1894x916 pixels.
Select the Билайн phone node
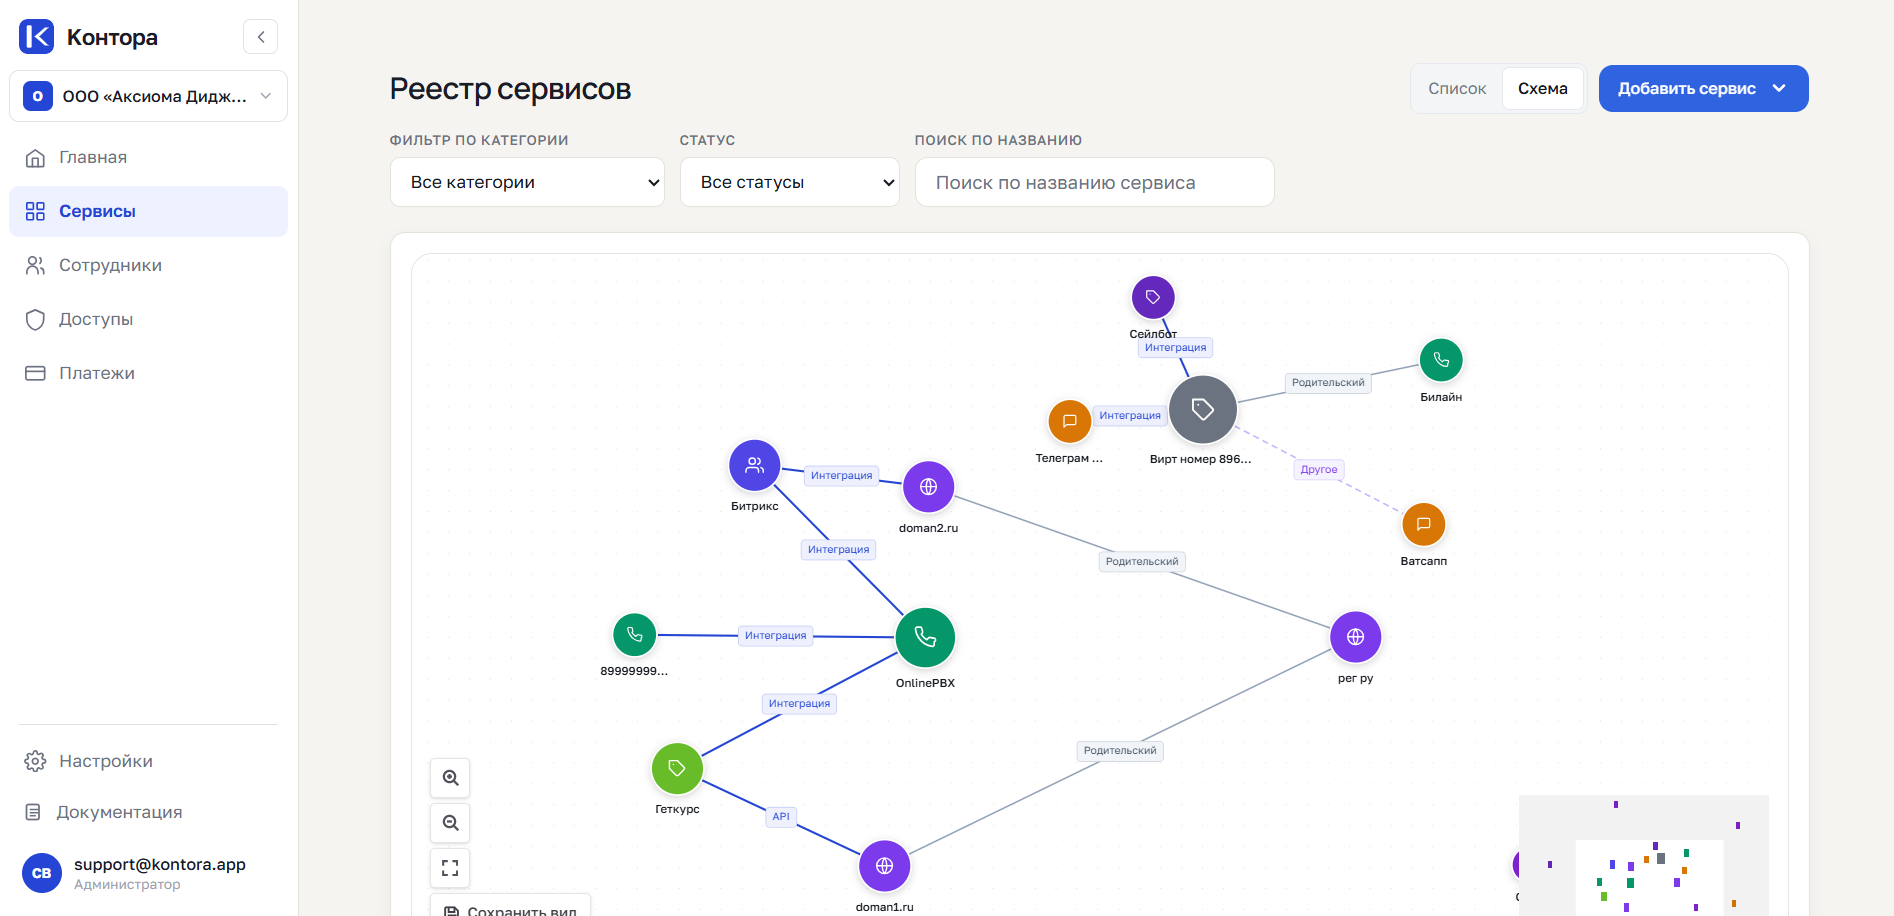1441,360
